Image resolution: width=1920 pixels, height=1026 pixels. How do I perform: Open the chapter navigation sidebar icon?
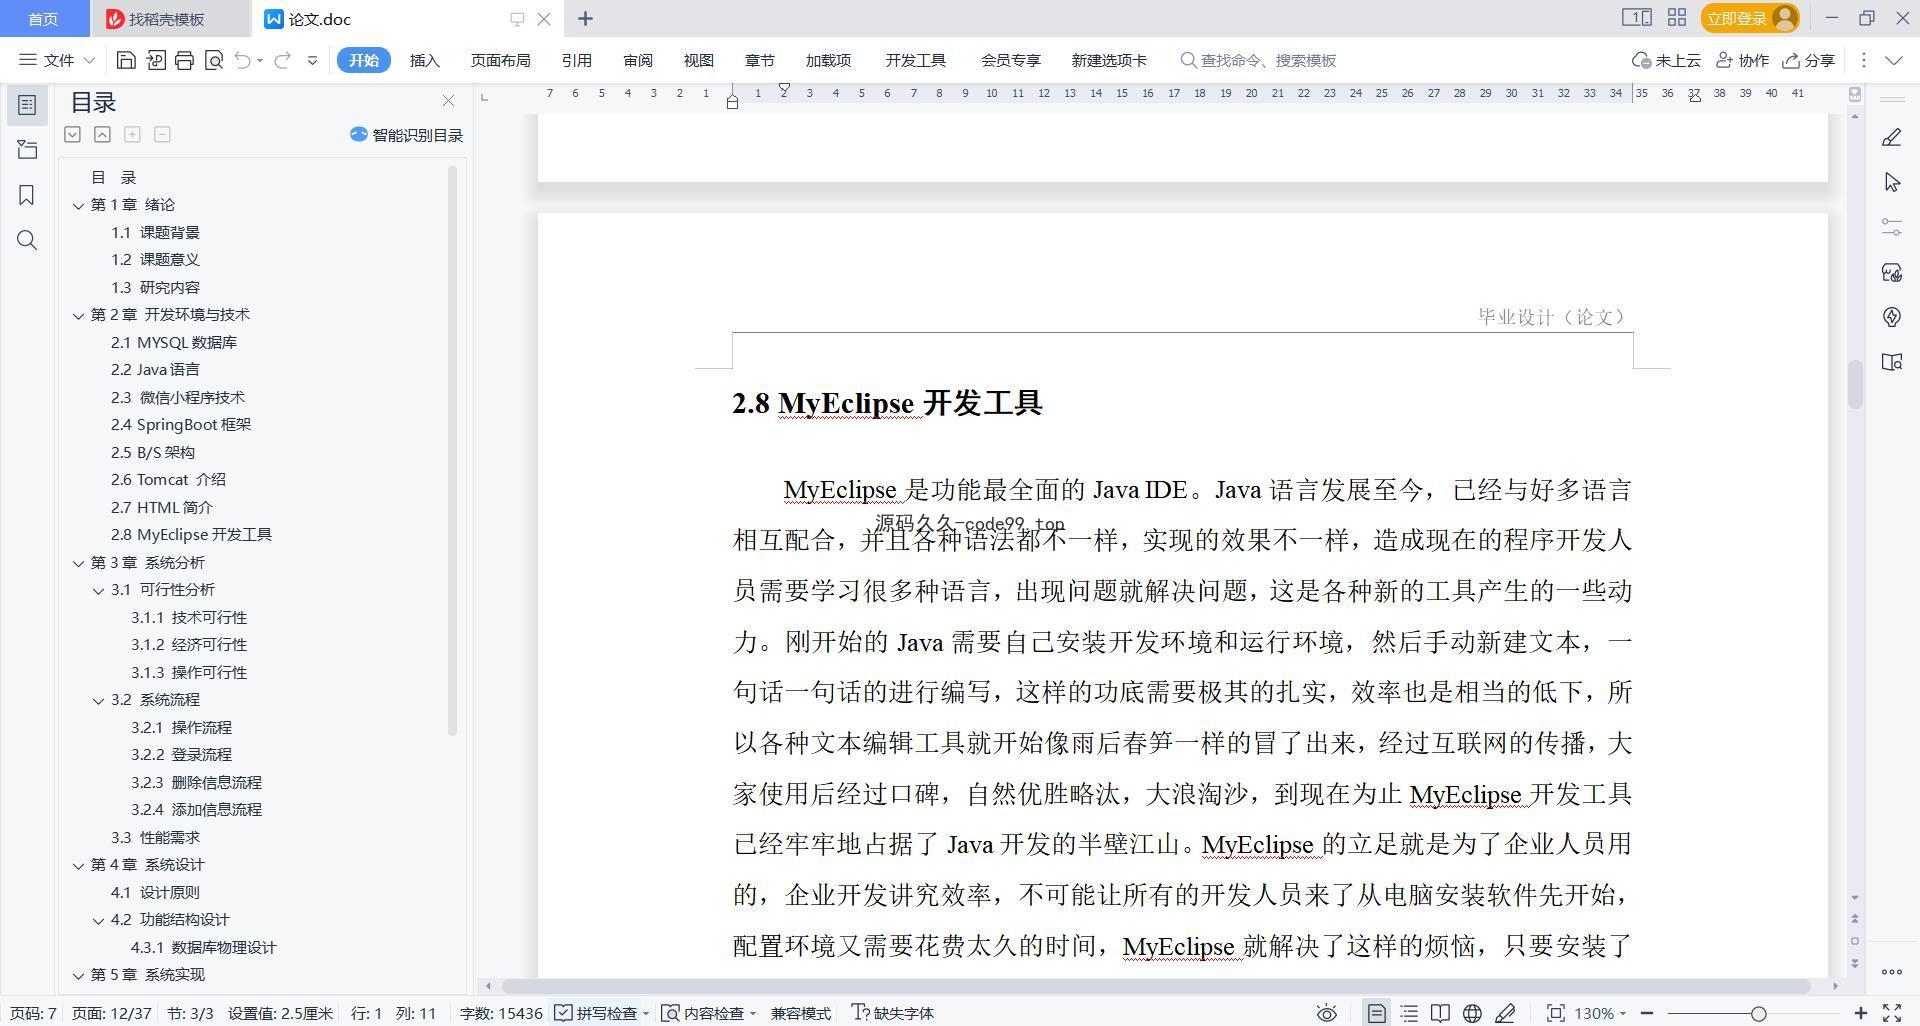[x=27, y=150]
